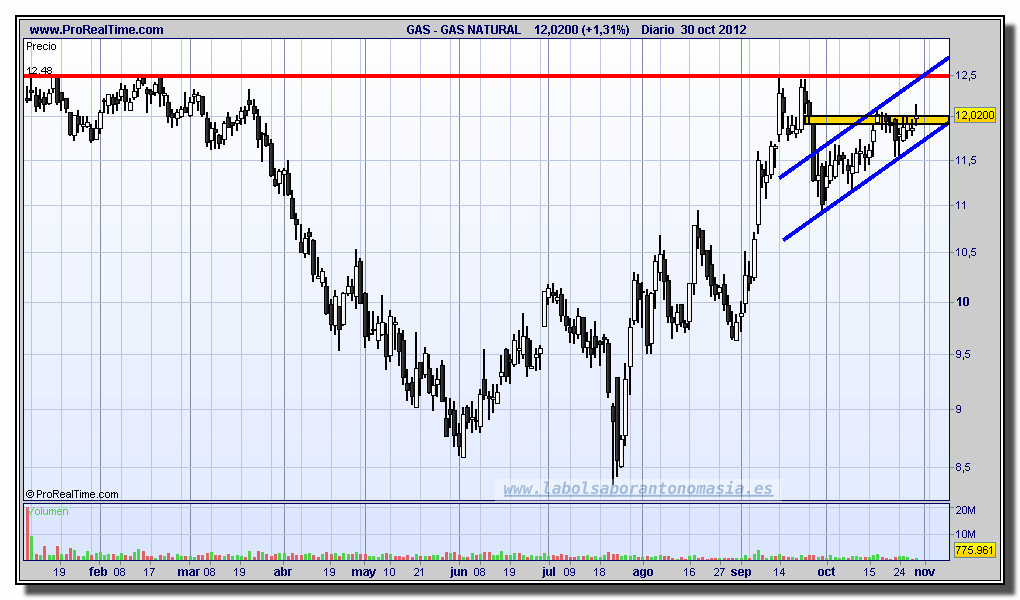Screen dimensions: 1020x600
Task: Click the 30 oct 2012 date label
Action: click(x=714, y=30)
